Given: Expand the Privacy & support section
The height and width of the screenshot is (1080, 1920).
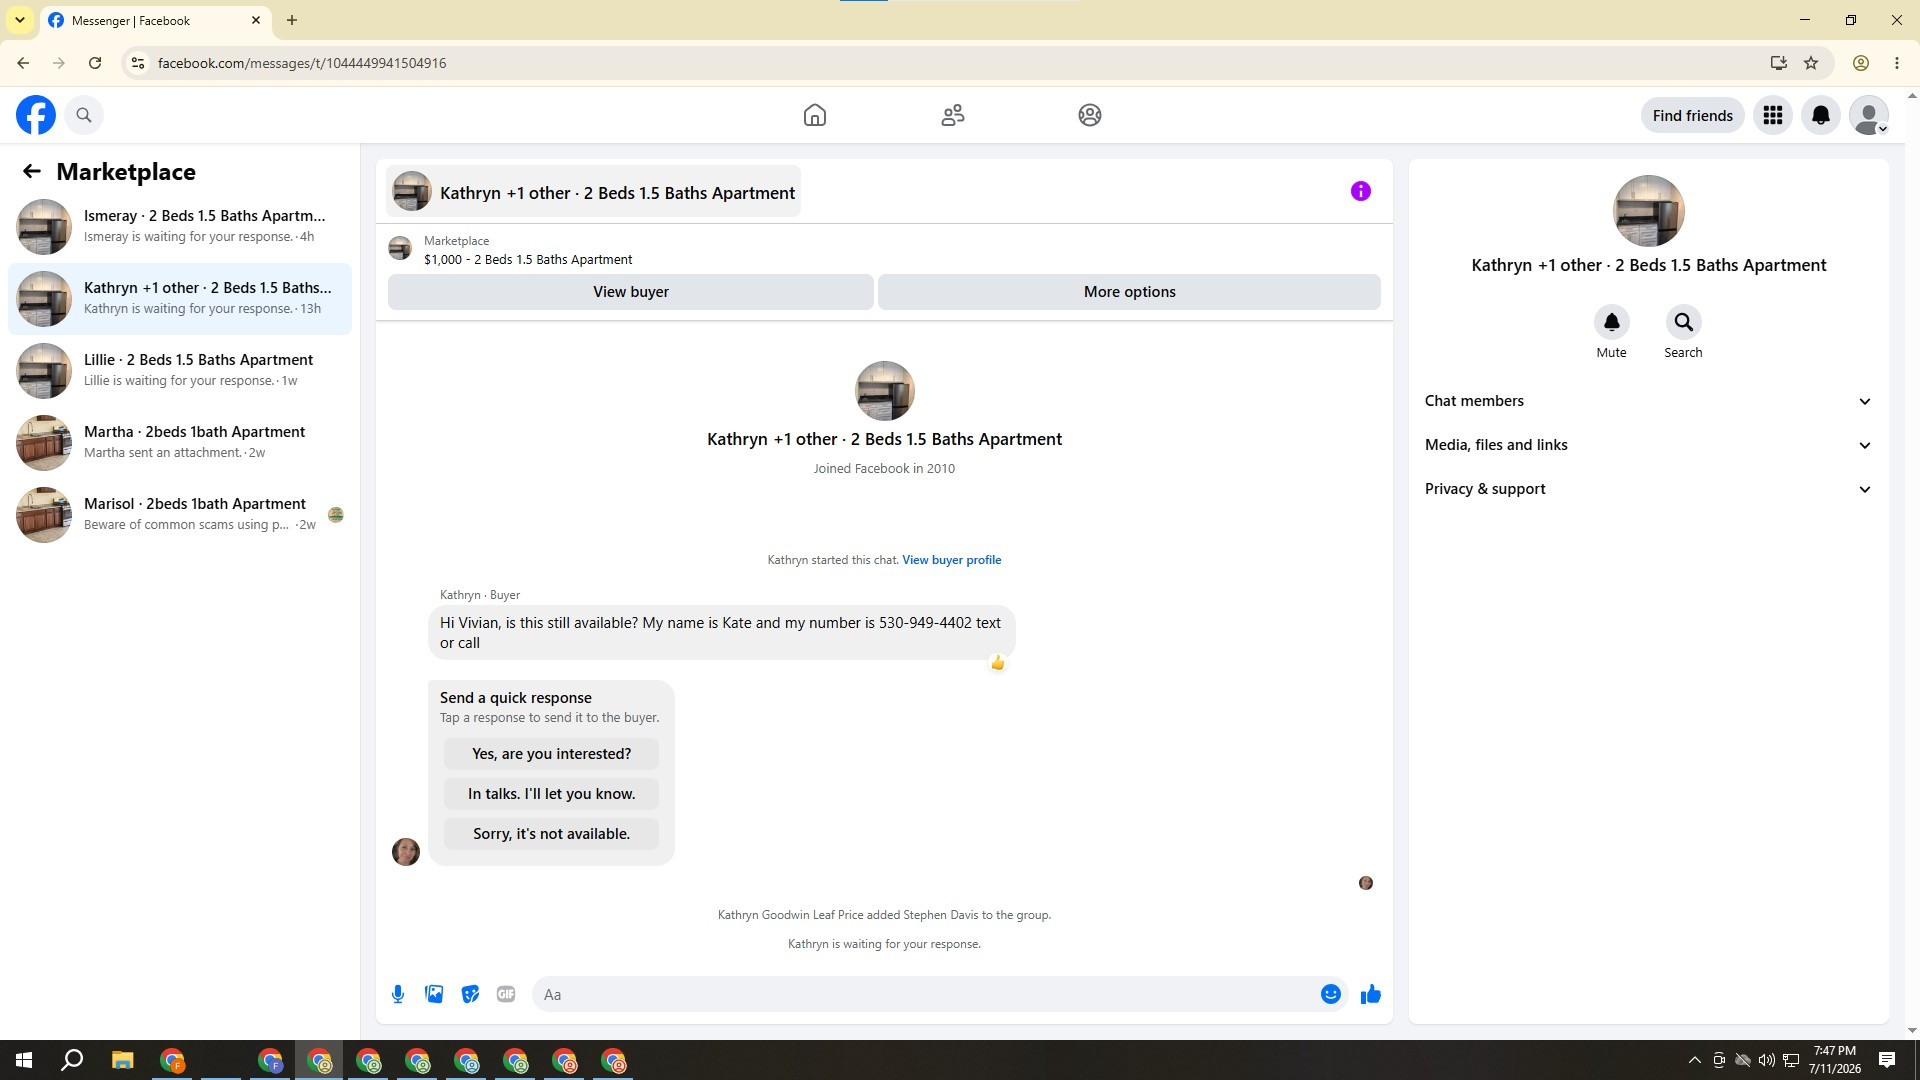Looking at the screenshot, I should coord(1649,489).
